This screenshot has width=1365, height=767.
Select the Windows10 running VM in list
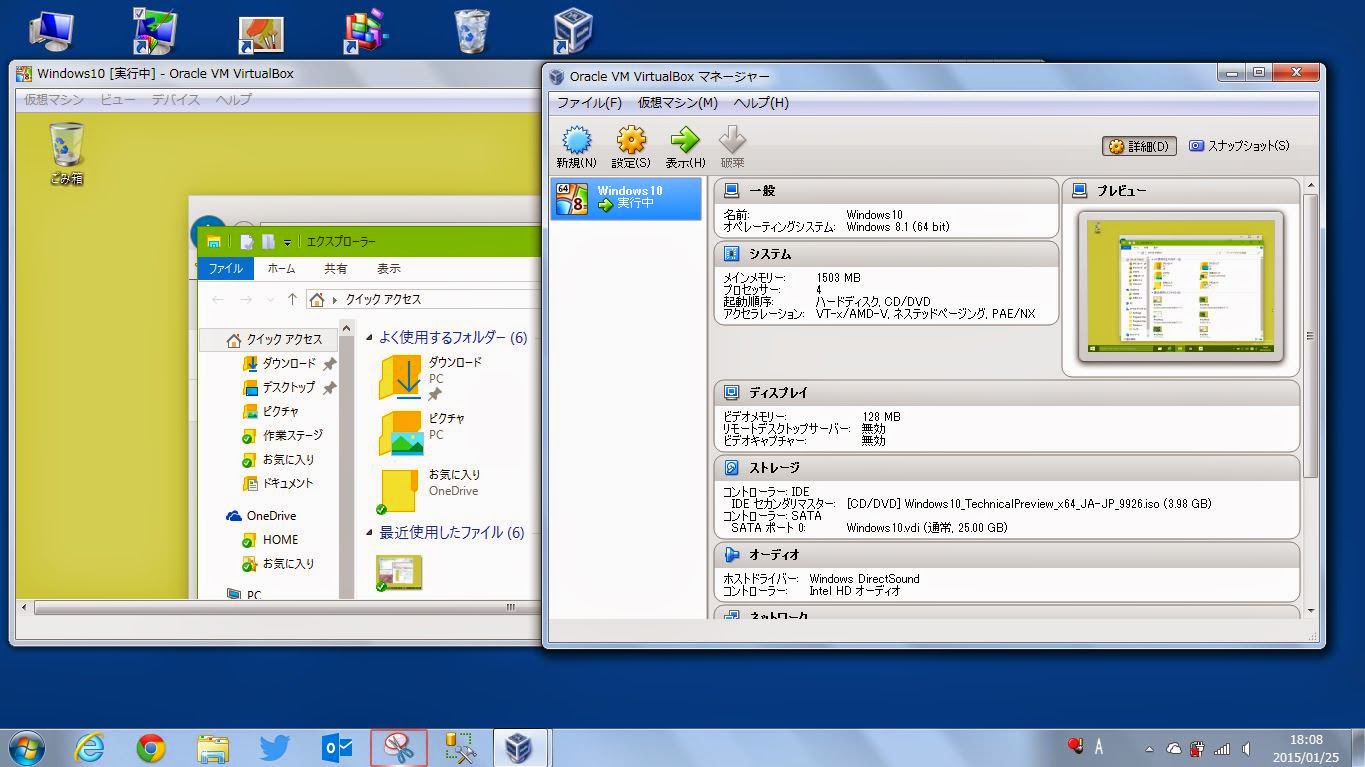click(627, 199)
